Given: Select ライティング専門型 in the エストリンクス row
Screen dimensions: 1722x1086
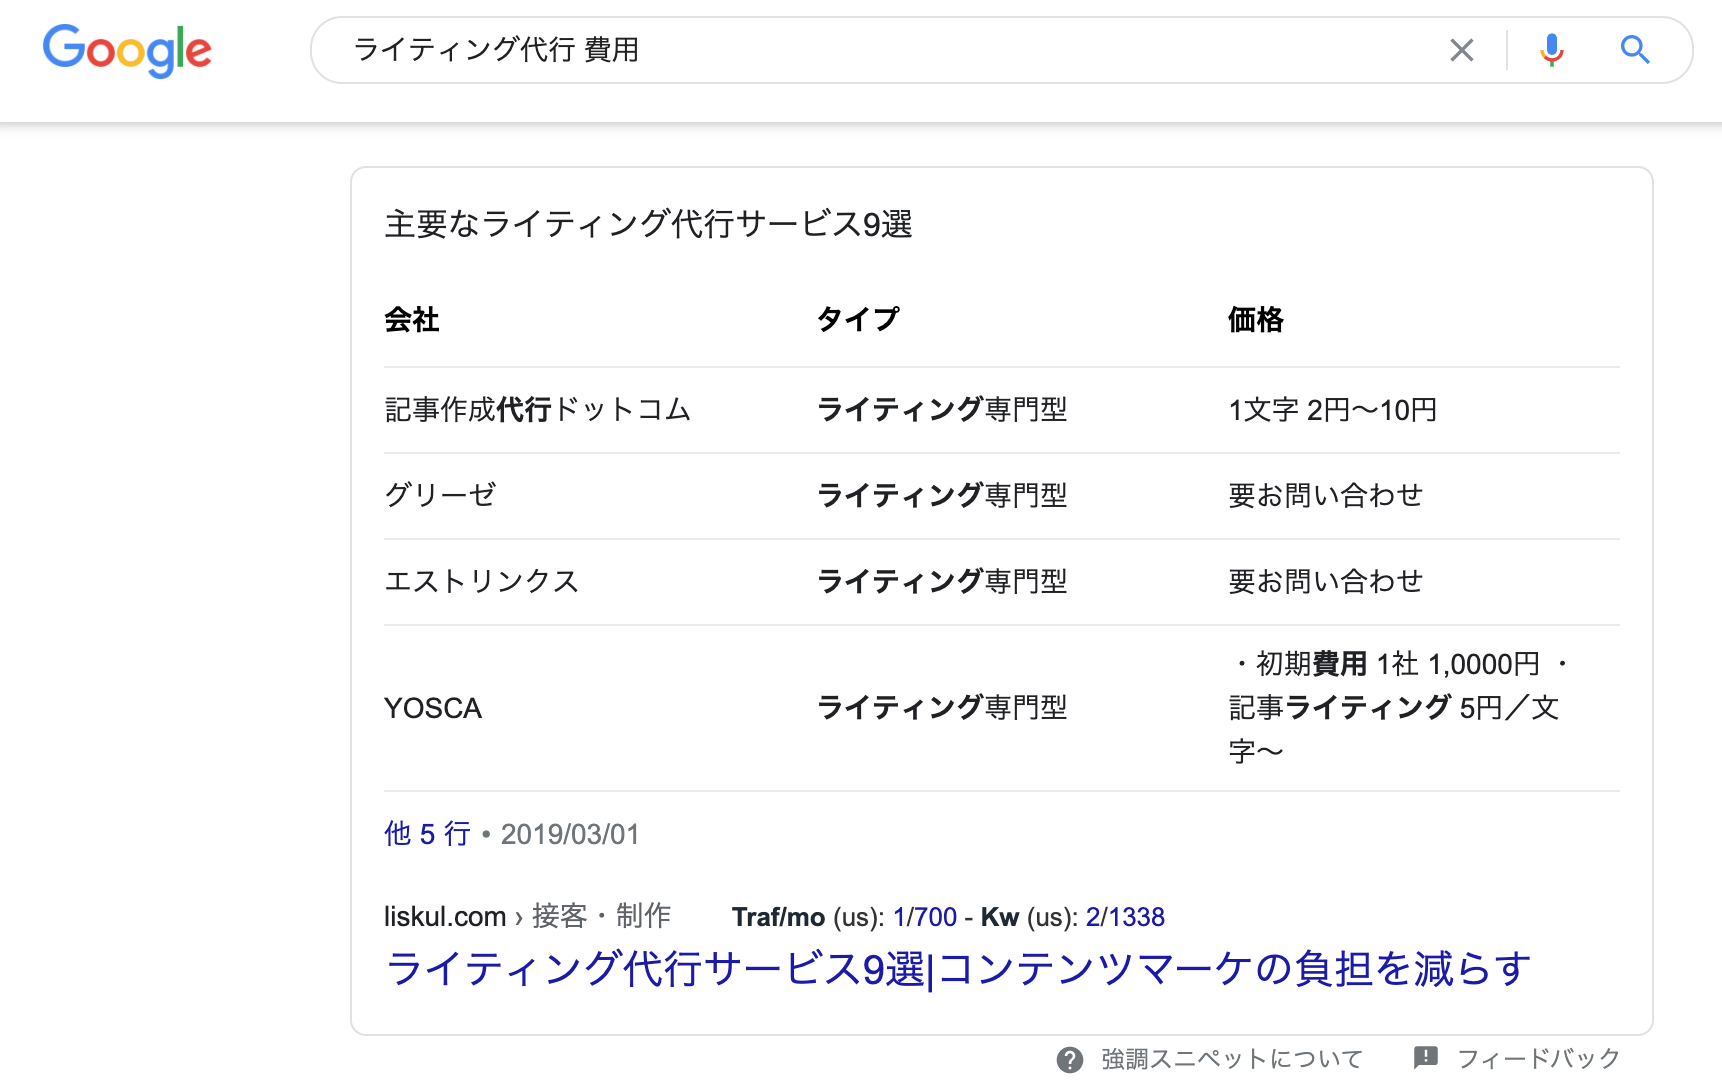Looking at the screenshot, I should tap(942, 582).
